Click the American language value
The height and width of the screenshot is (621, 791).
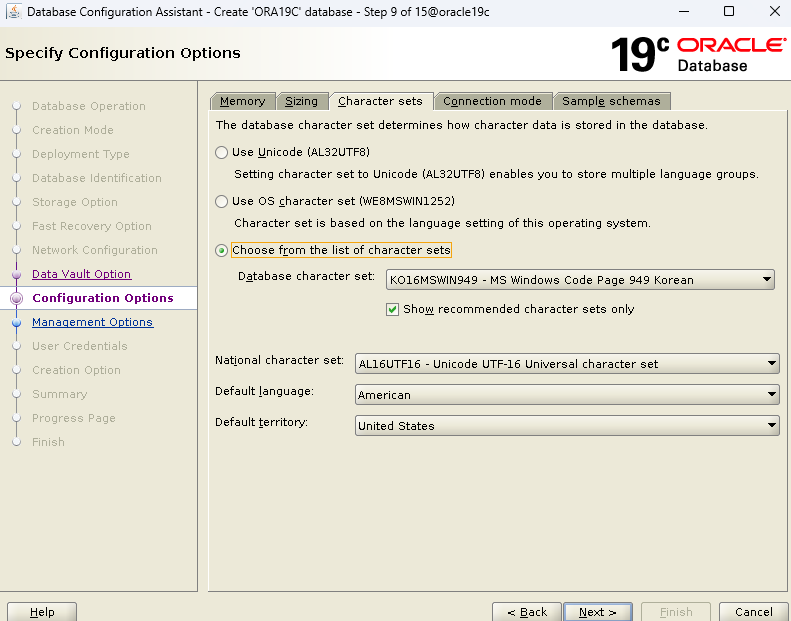pos(384,395)
